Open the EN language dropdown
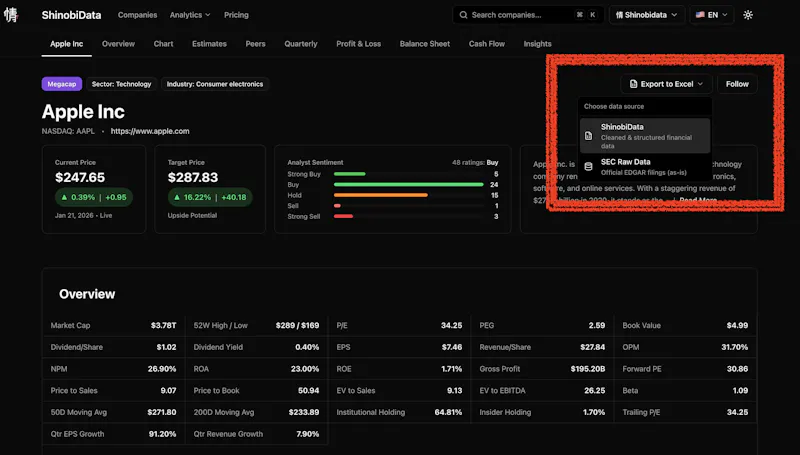This screenshot has height=455, width=800. tap(712, 15)
